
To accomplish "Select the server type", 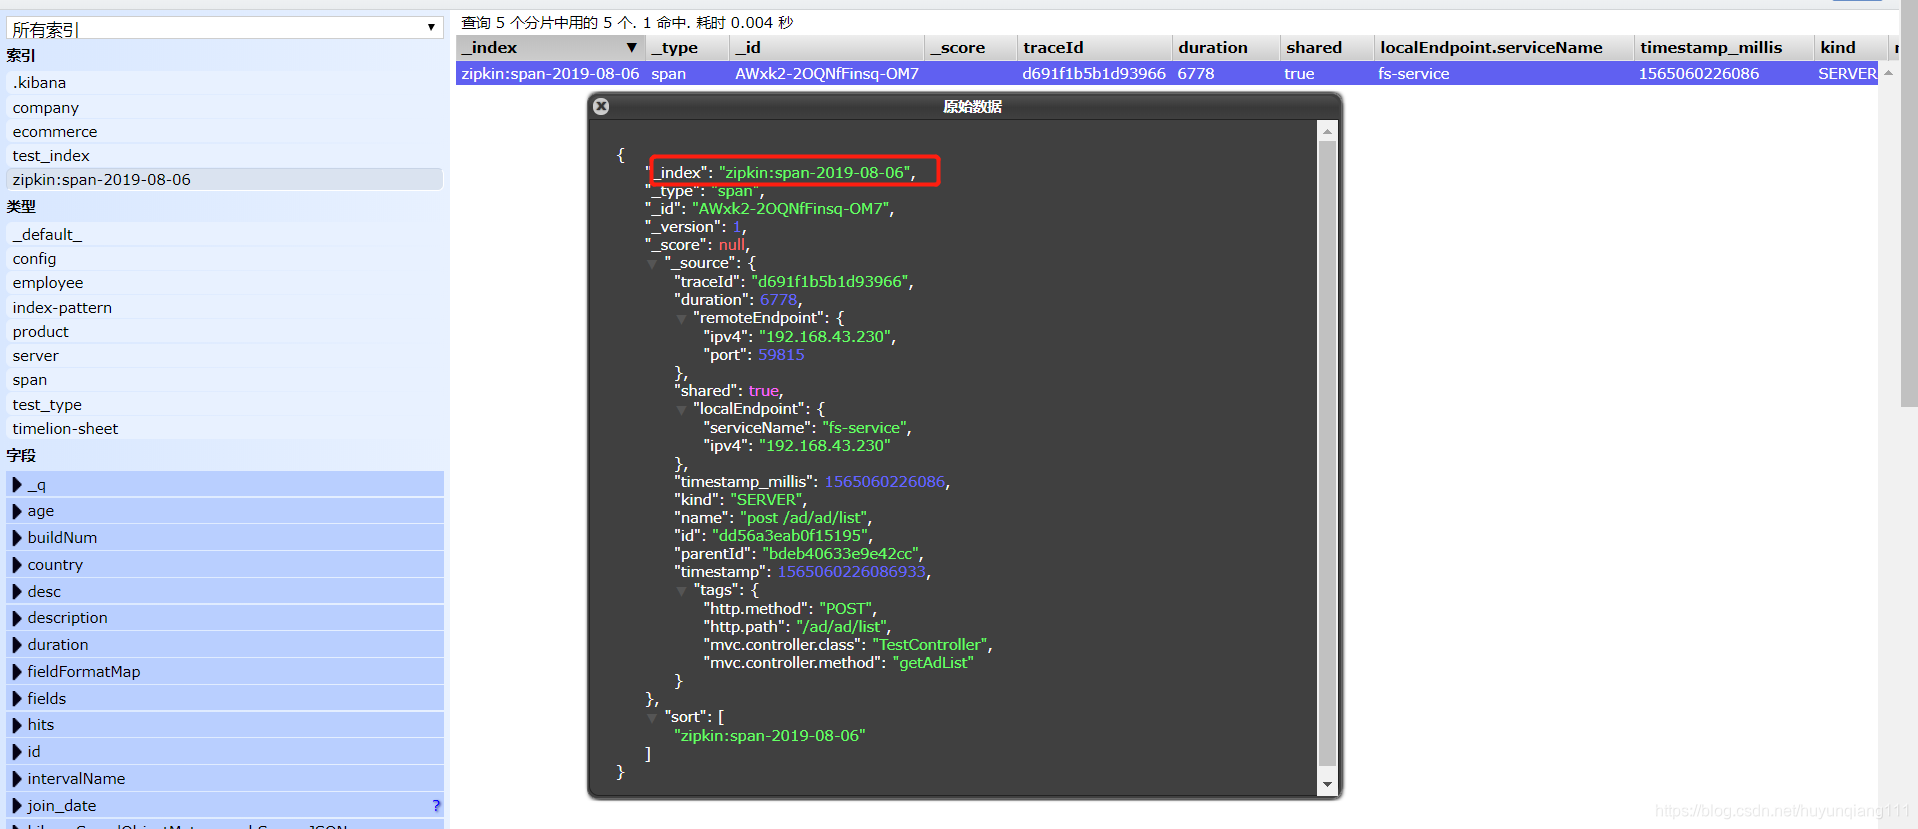I will [225, 355].
